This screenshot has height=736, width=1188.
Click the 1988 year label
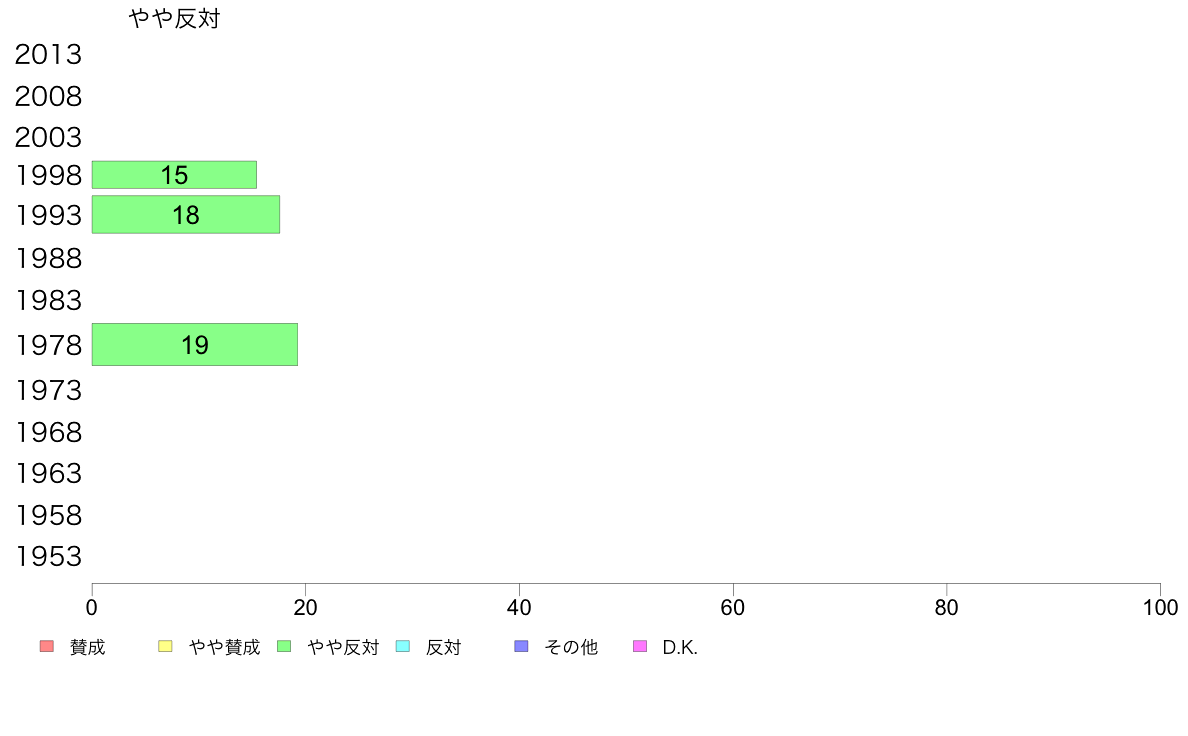pos(48,258)
